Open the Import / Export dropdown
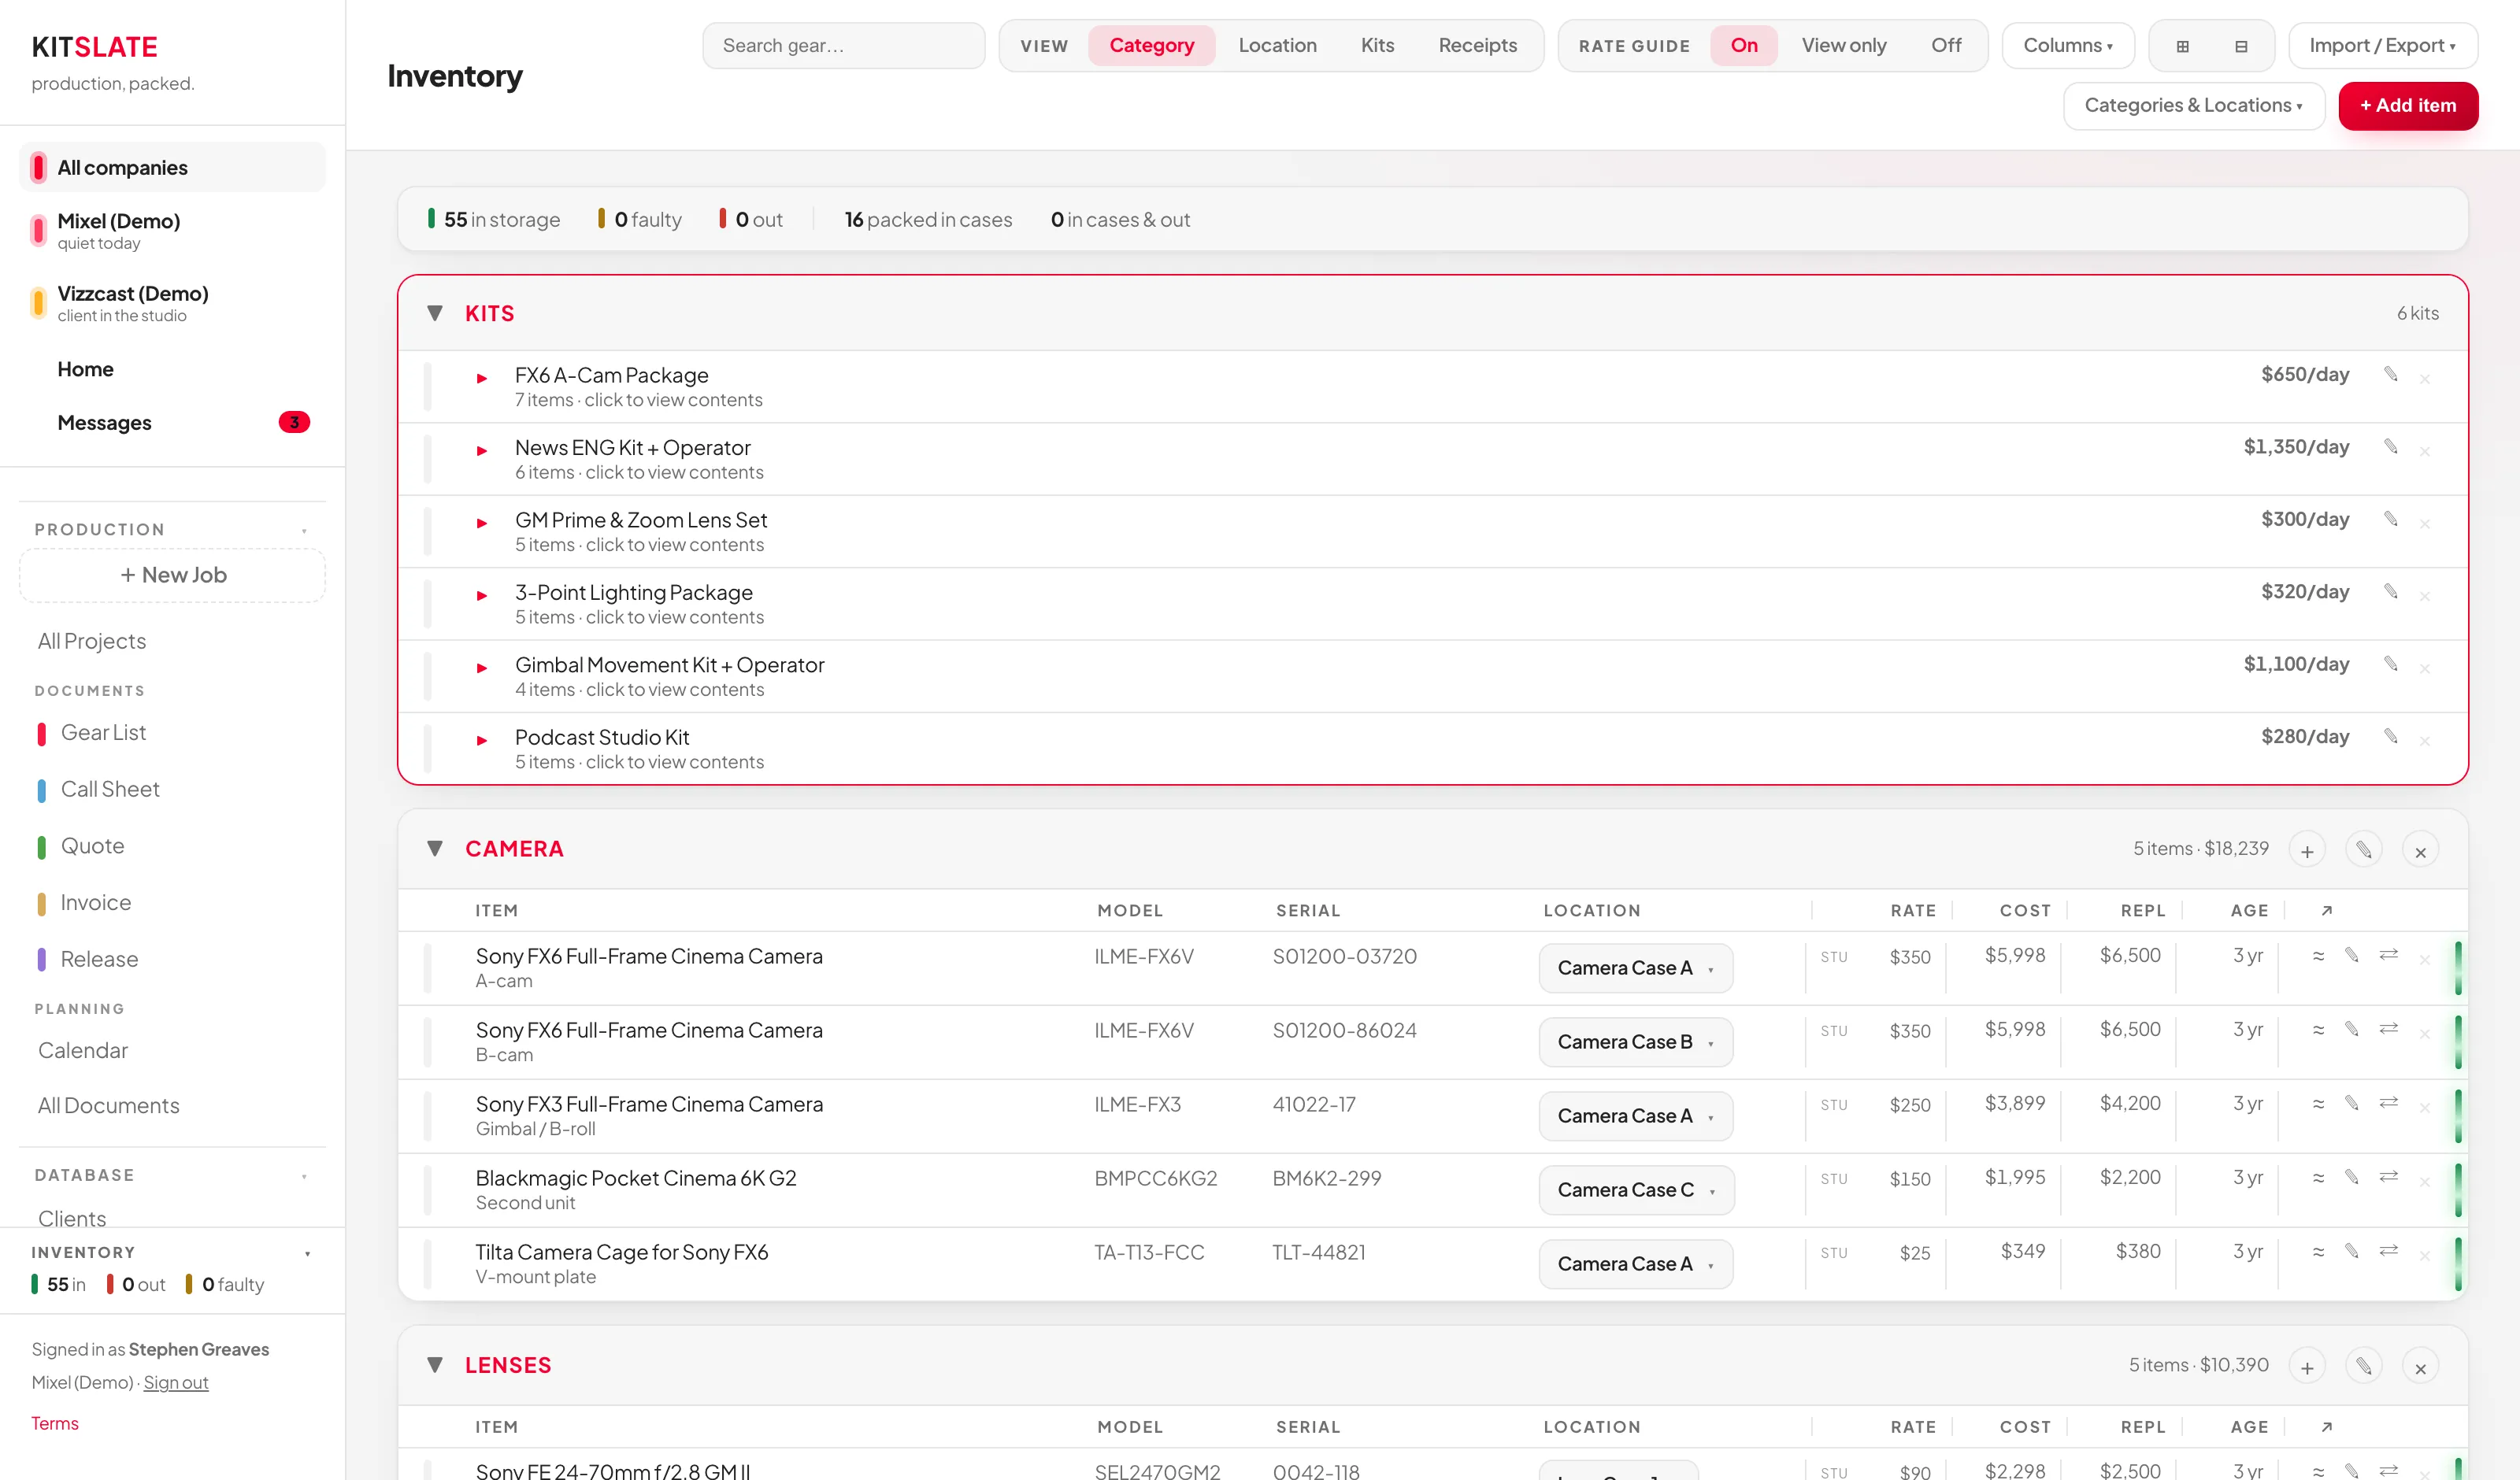 pos(2382,46)
